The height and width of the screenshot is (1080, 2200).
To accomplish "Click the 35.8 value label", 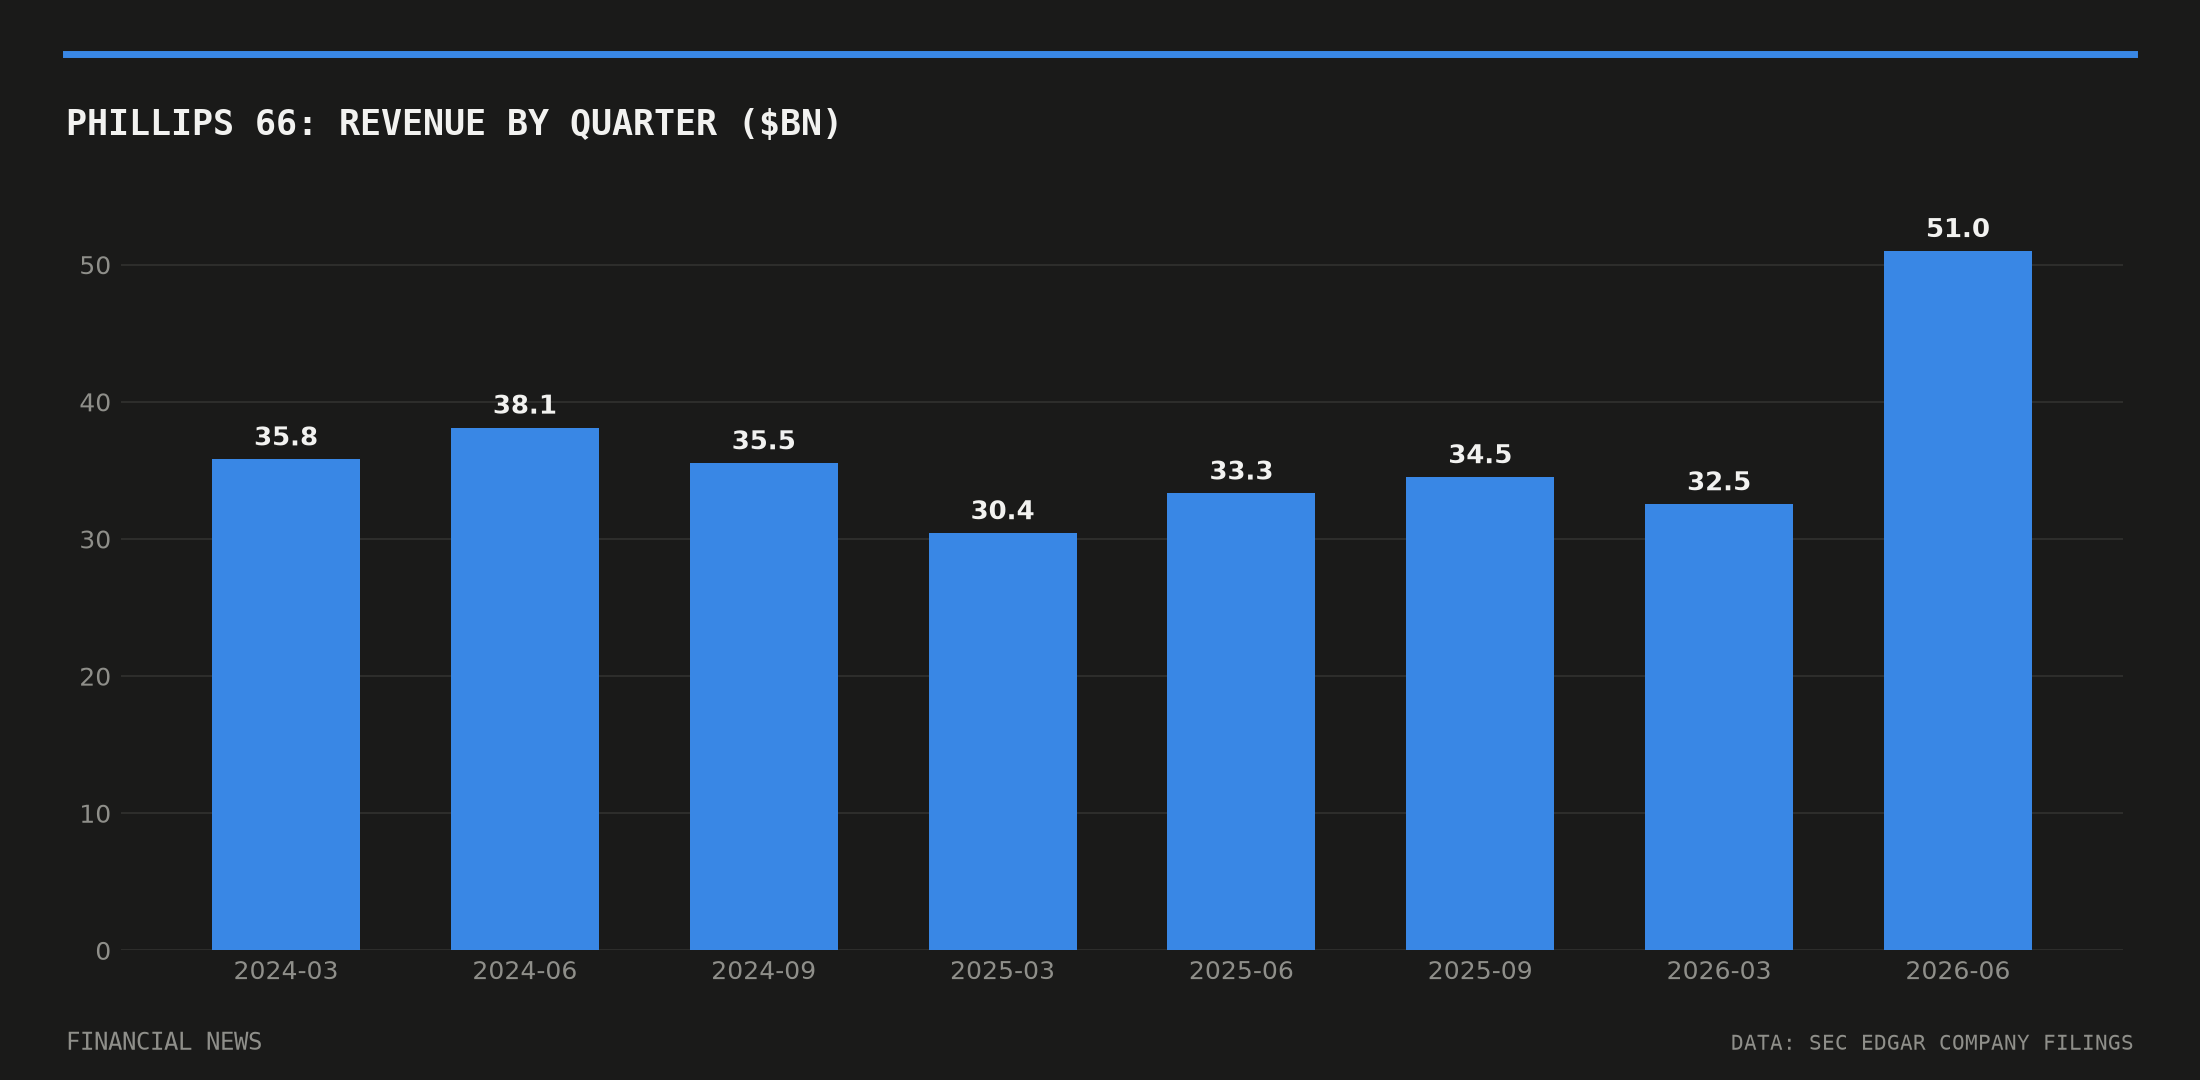I will [x=286, y=437].
